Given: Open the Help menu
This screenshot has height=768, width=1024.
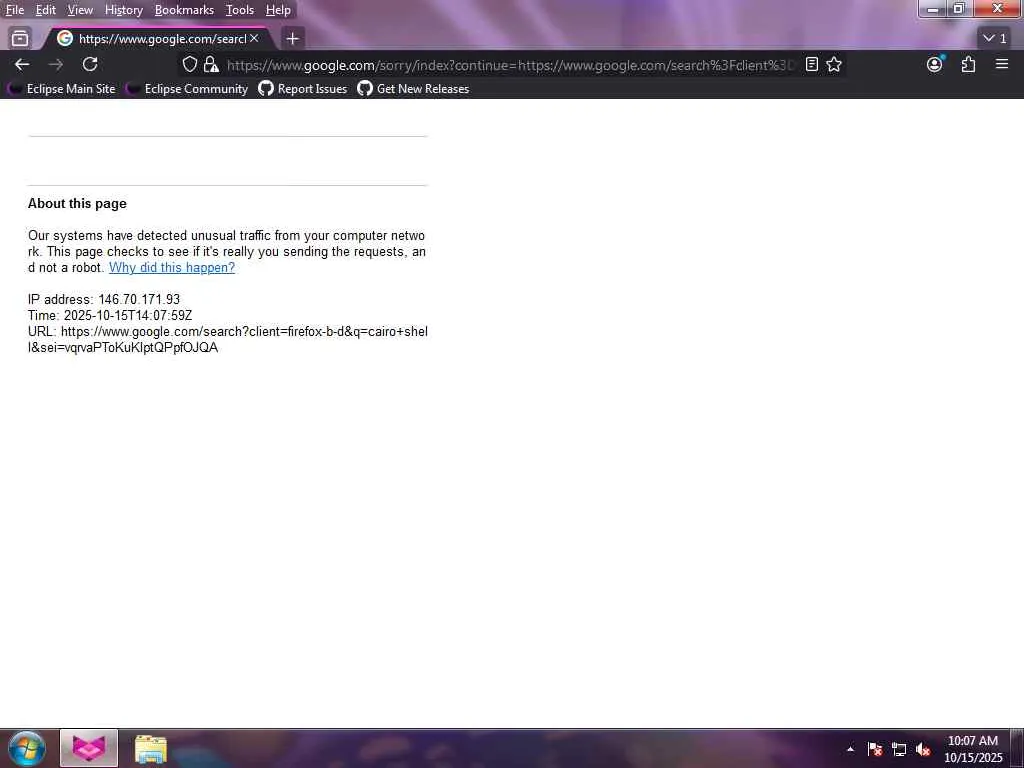Looking at the screenshot, I should click(x=278, y=10).
